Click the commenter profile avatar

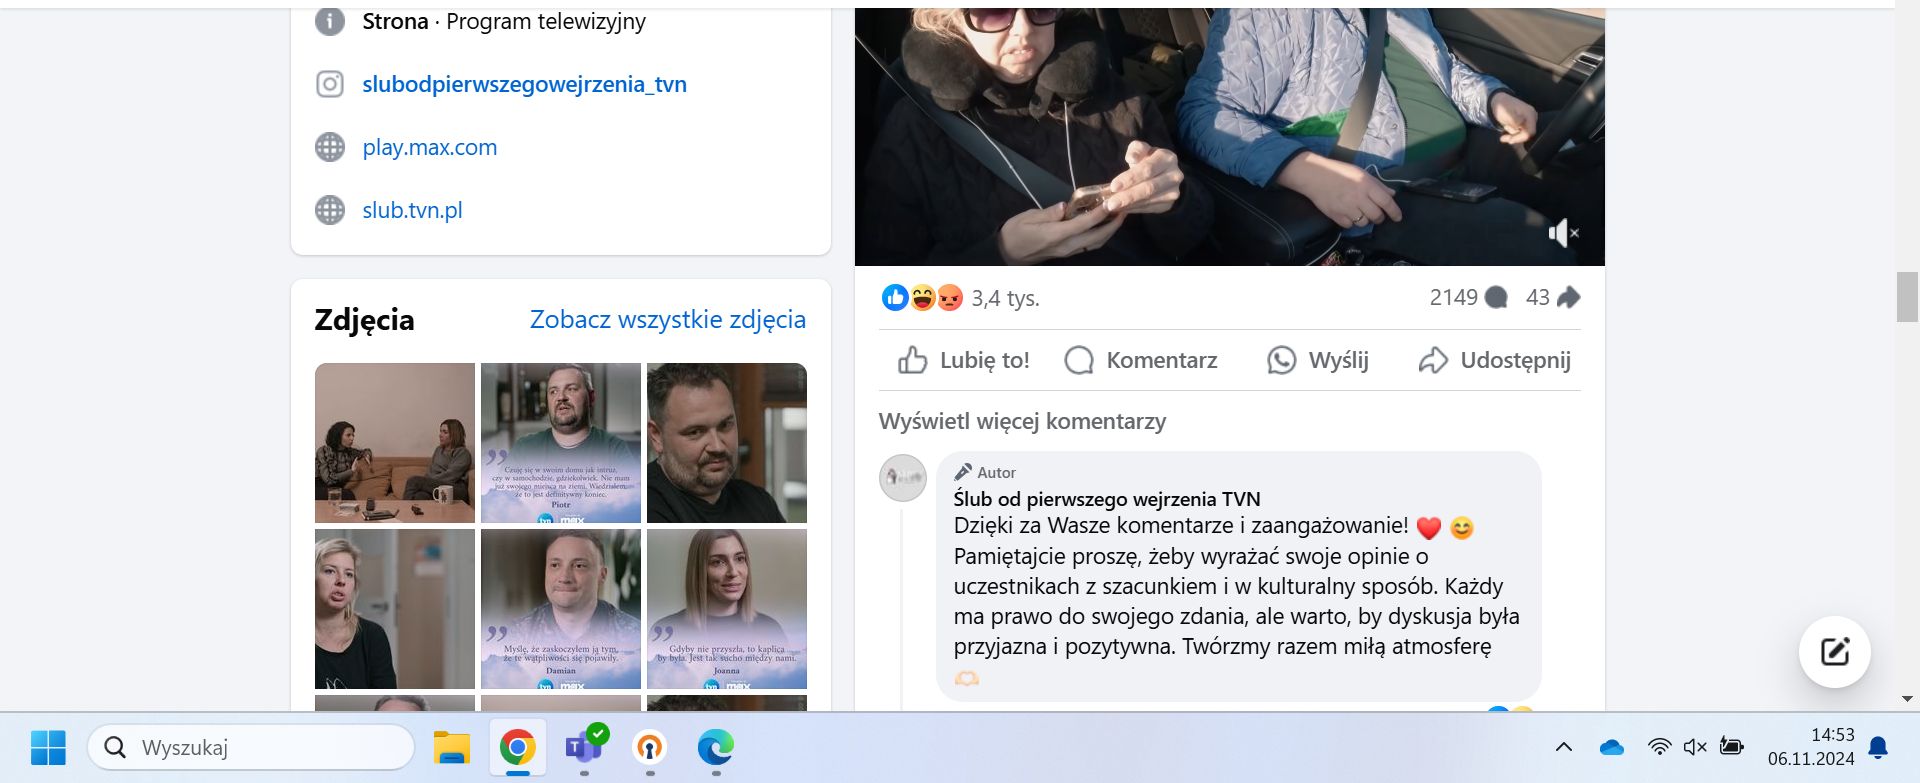pos(903,478)
